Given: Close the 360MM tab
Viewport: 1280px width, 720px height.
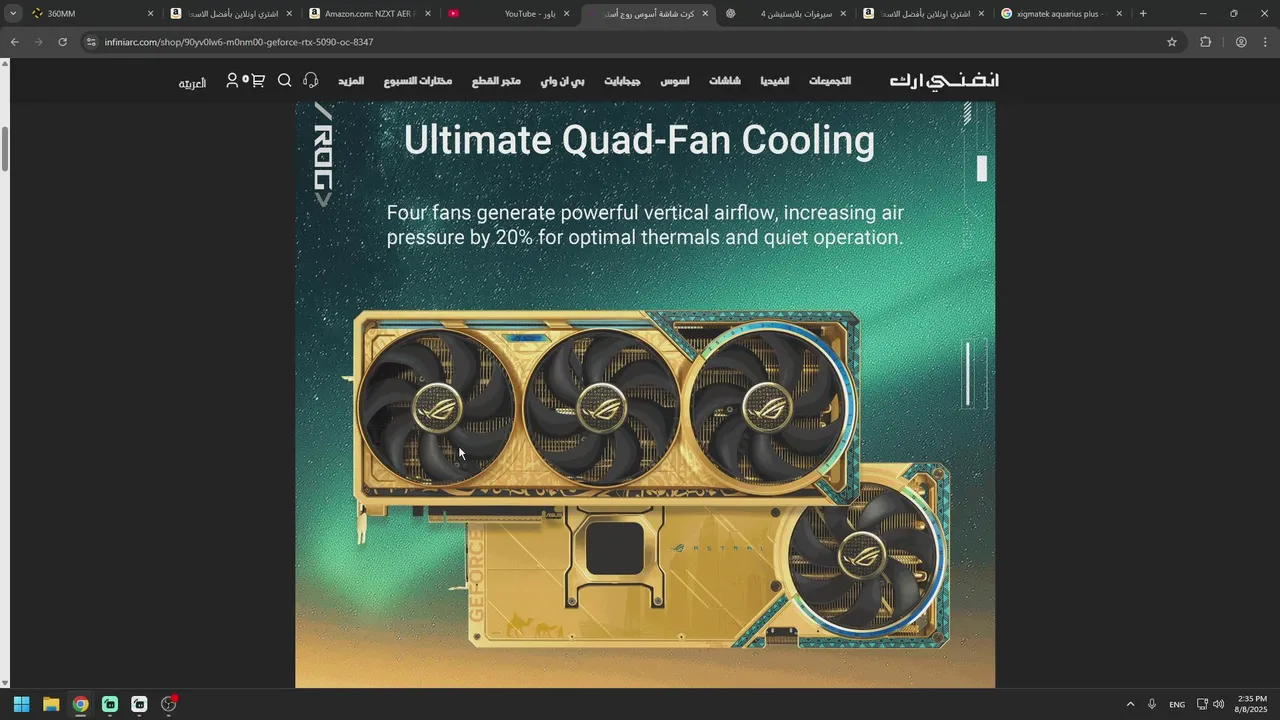Looking at the screenshot, I should [151, 14].
